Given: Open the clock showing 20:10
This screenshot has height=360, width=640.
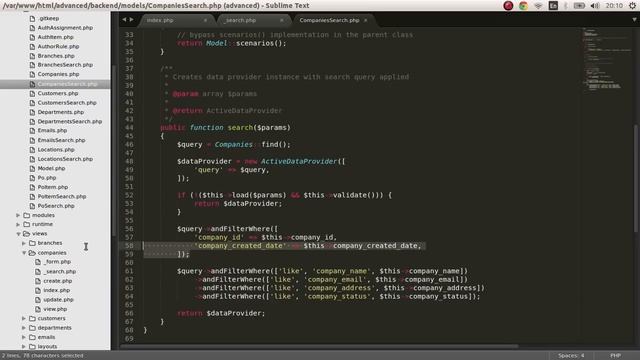Looking at the screenshot, I should (614, 6).
